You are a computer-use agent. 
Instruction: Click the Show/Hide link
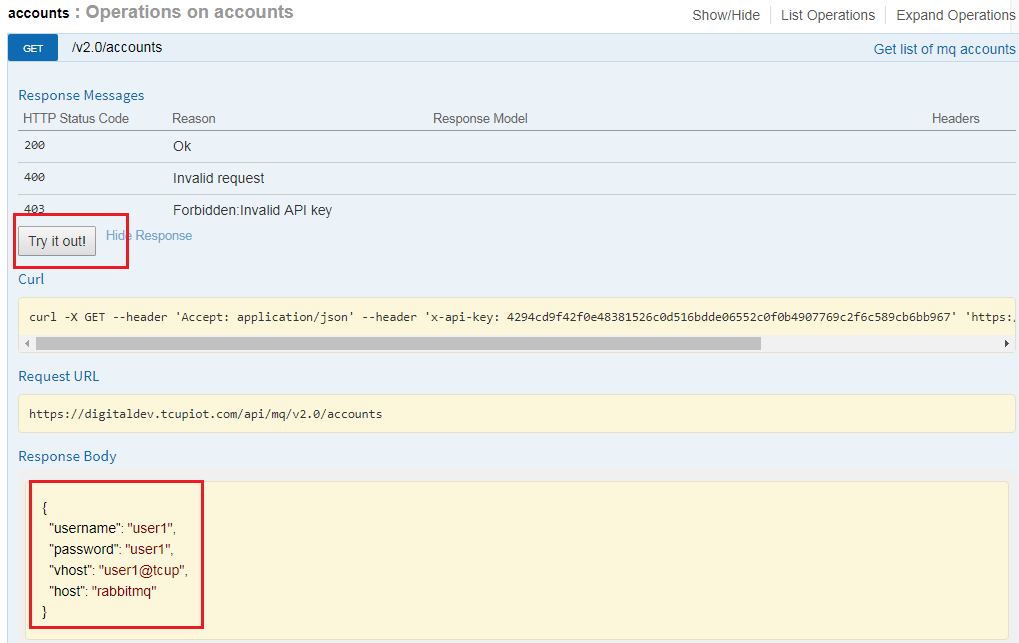[726, 15]
